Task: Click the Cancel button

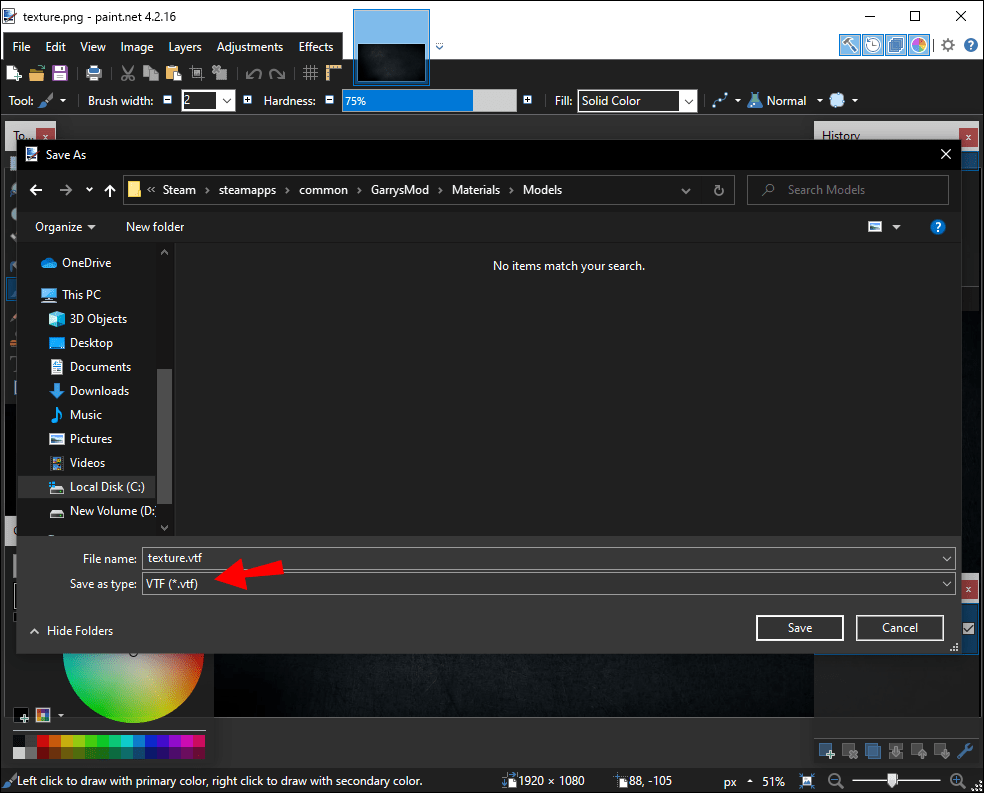Action: (899, 628)
